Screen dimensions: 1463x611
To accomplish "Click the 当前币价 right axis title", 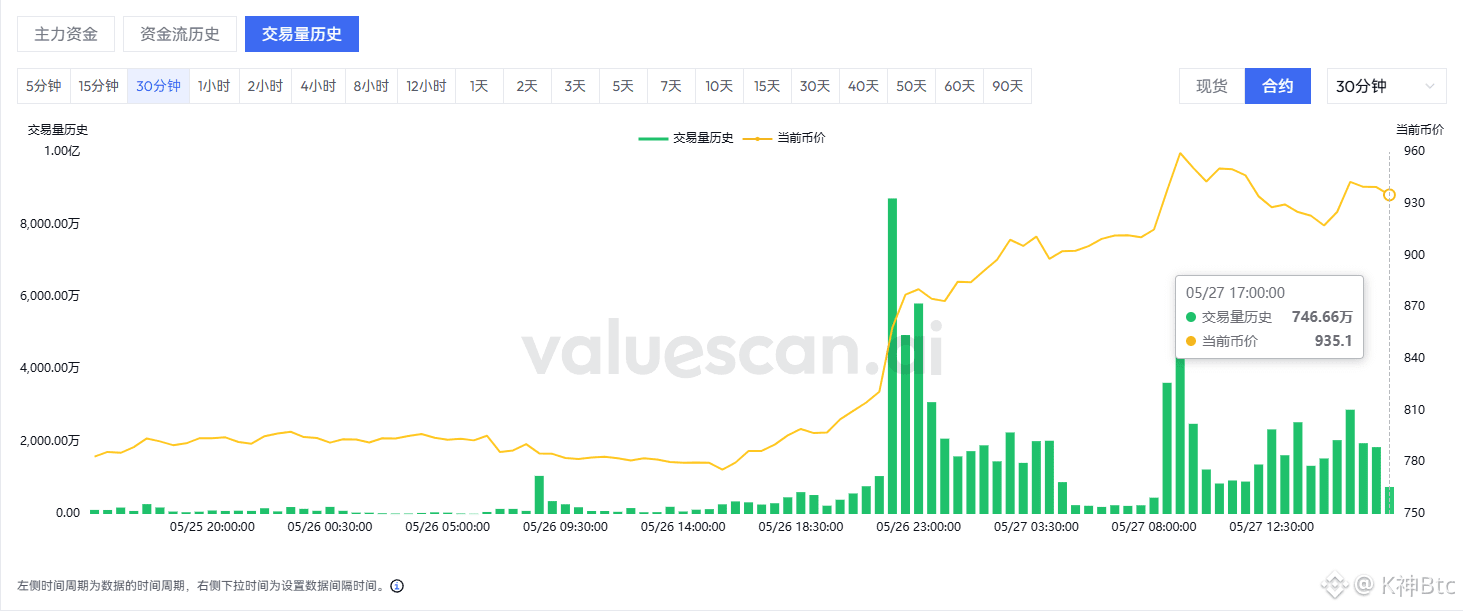I will pos(1420,129).
